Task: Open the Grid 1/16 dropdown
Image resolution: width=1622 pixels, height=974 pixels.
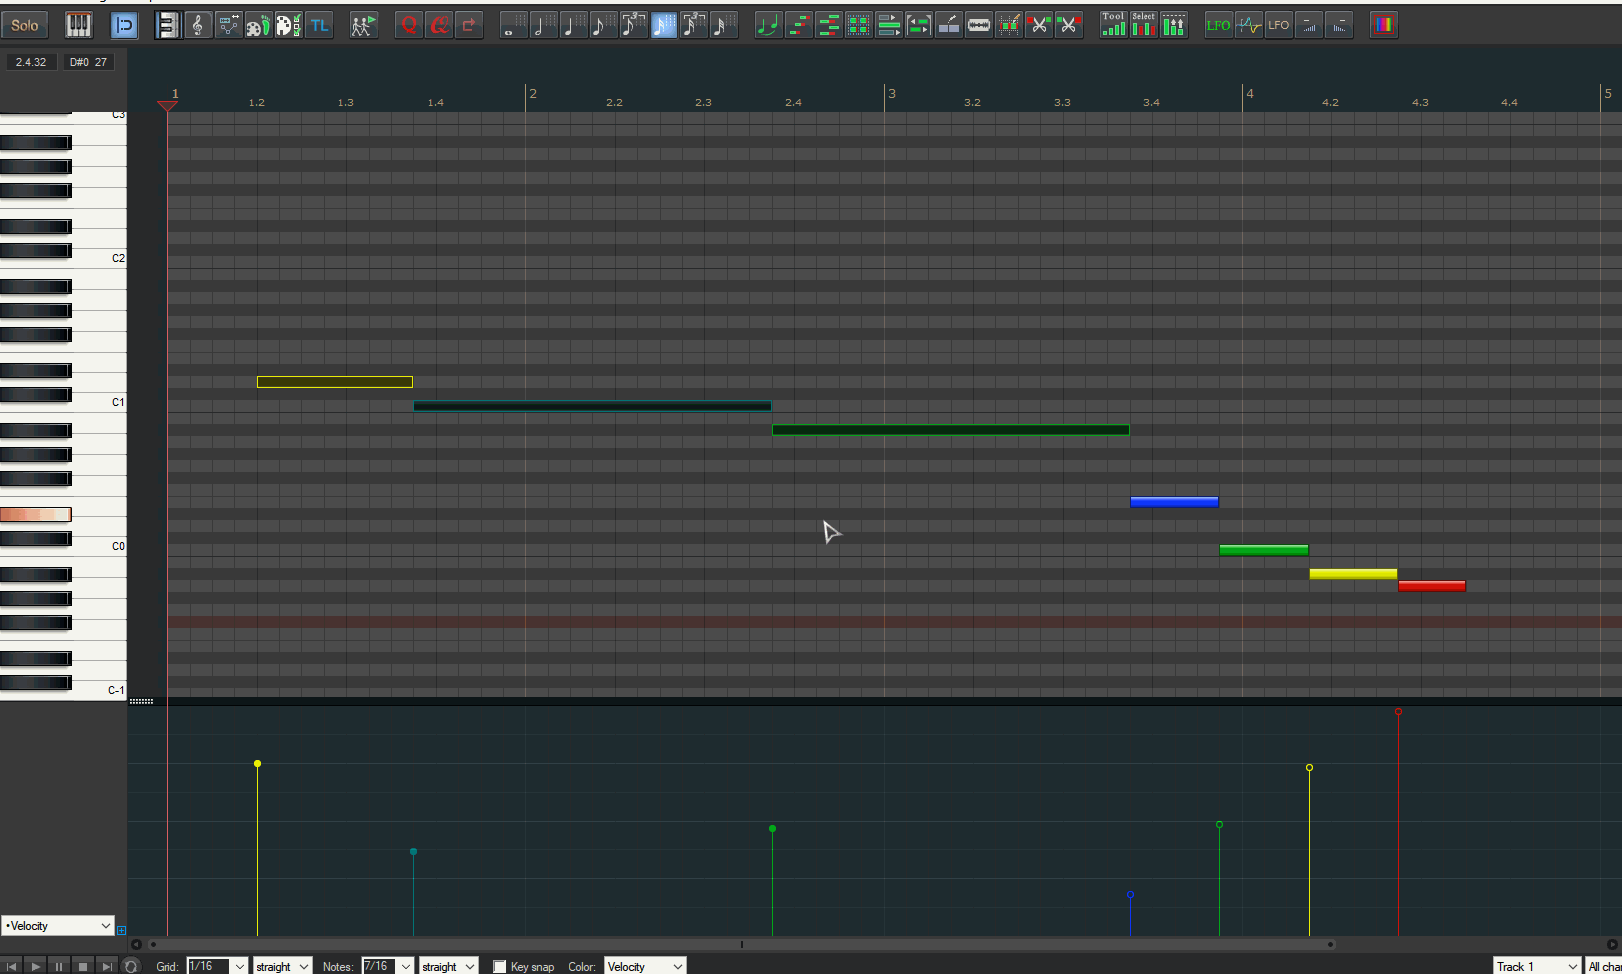Action: coord(216,966)
